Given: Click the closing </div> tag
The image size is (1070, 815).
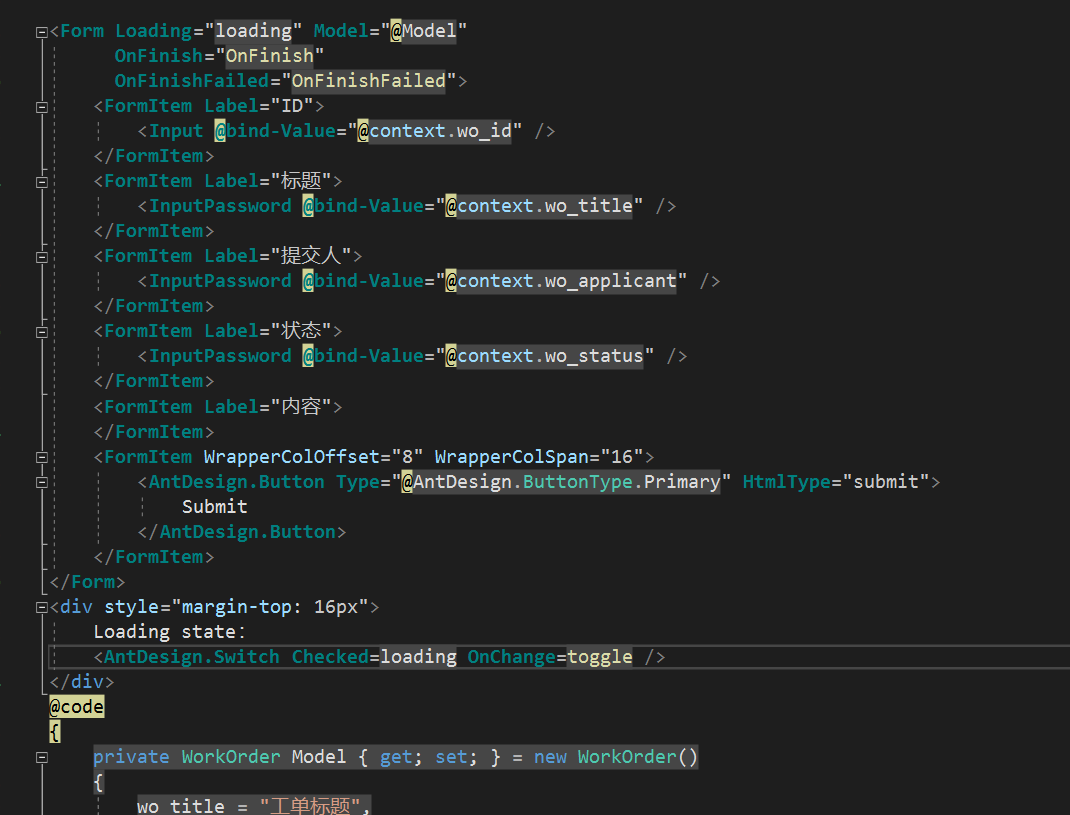Looking at the screenshot, I should coord(82,682).
